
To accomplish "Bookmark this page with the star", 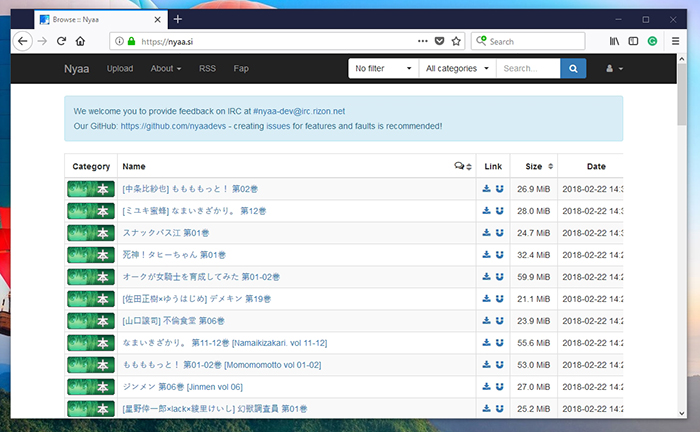I will coord(456,42).
